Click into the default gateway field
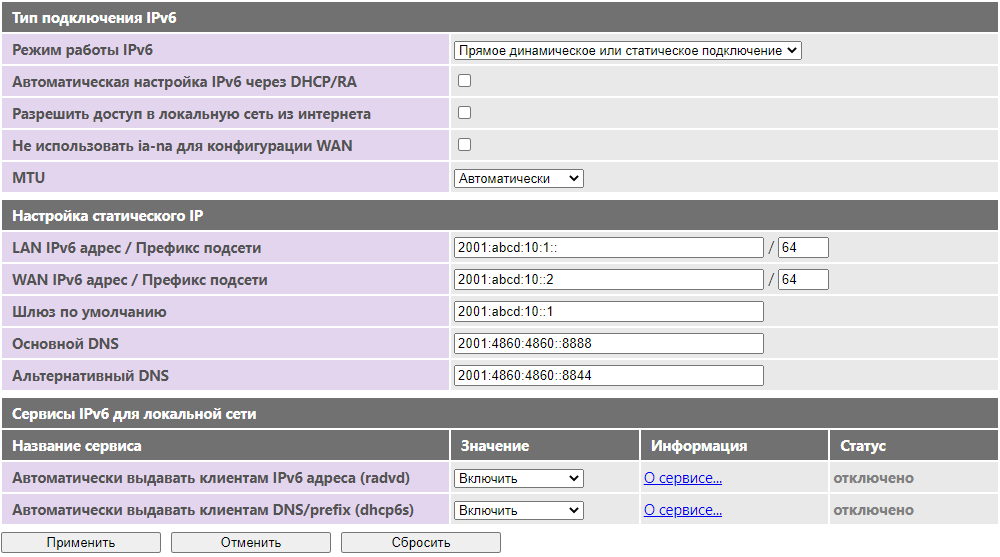The height and width of the screenshot is (557, 1000). [x=608, y=311]
